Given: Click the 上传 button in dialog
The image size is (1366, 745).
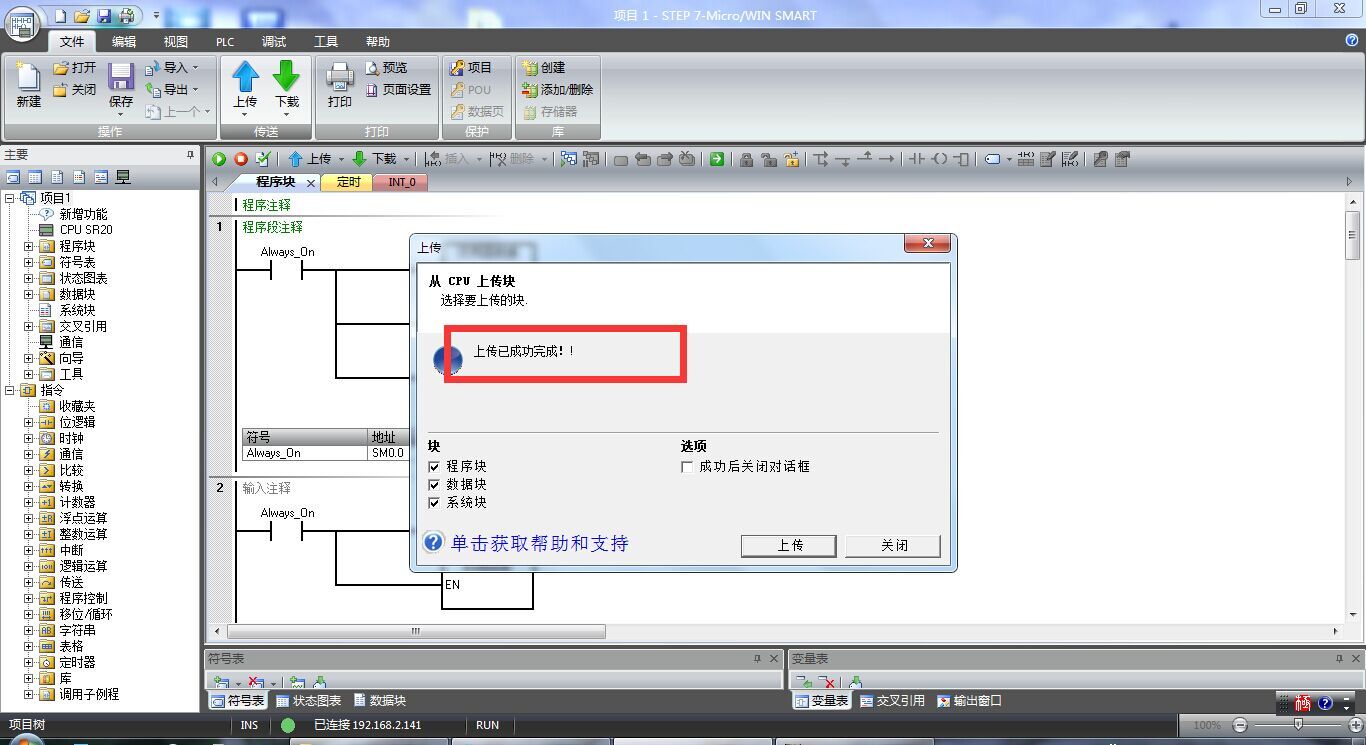Looking at the screenshot, I should [788, 545].
